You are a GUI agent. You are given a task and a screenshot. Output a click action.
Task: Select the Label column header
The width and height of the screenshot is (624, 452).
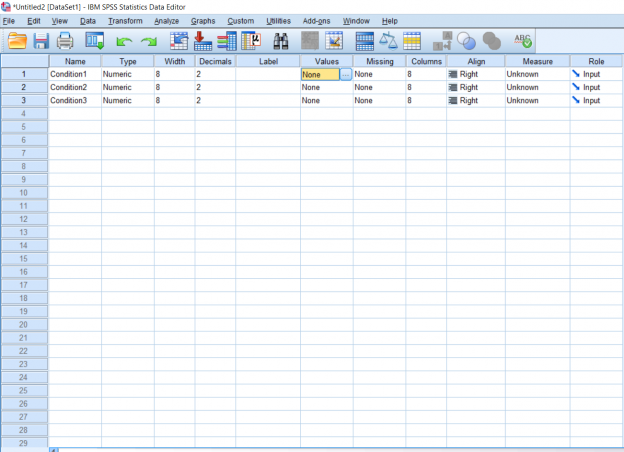[x=268, y=61]
